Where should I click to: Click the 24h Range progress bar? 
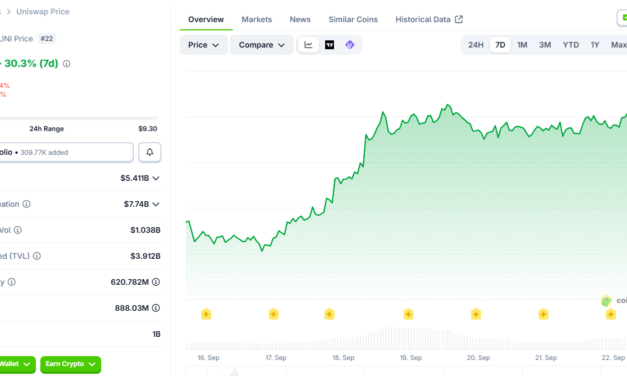tap(78, 118)
